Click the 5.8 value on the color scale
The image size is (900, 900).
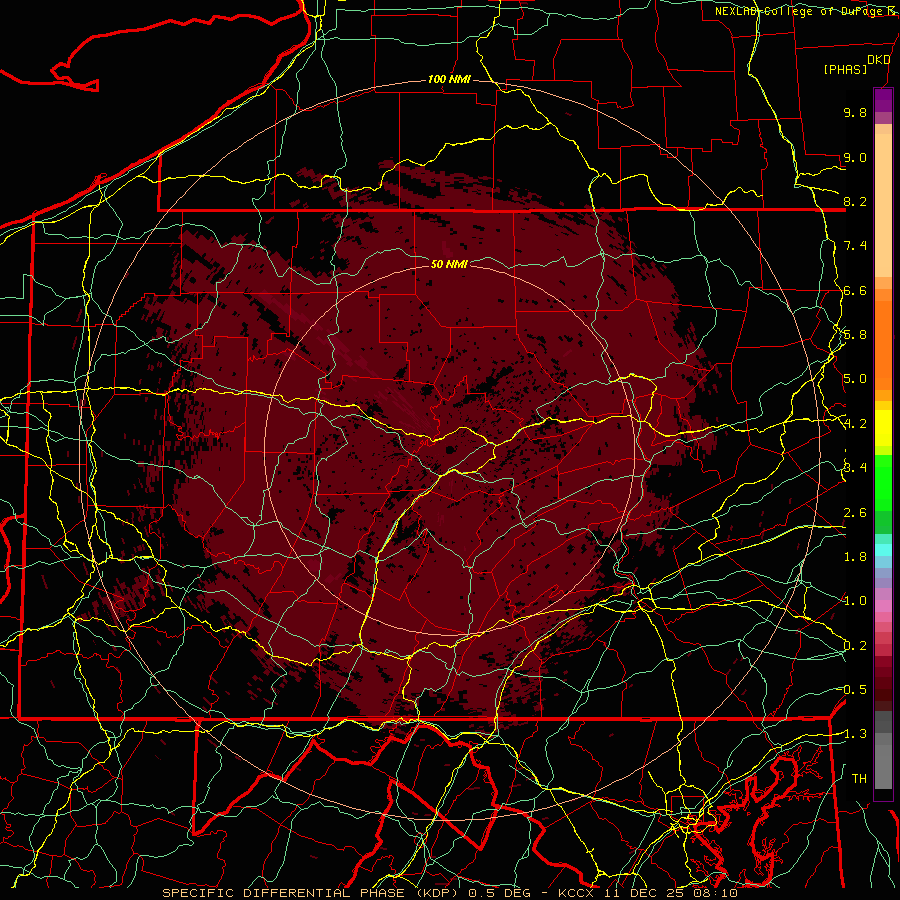(x=855, y=335)
